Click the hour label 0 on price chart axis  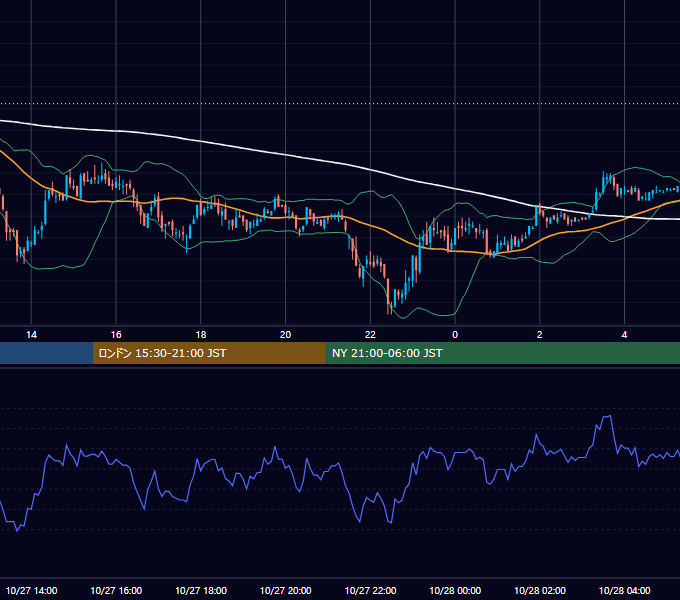(455, 335)
